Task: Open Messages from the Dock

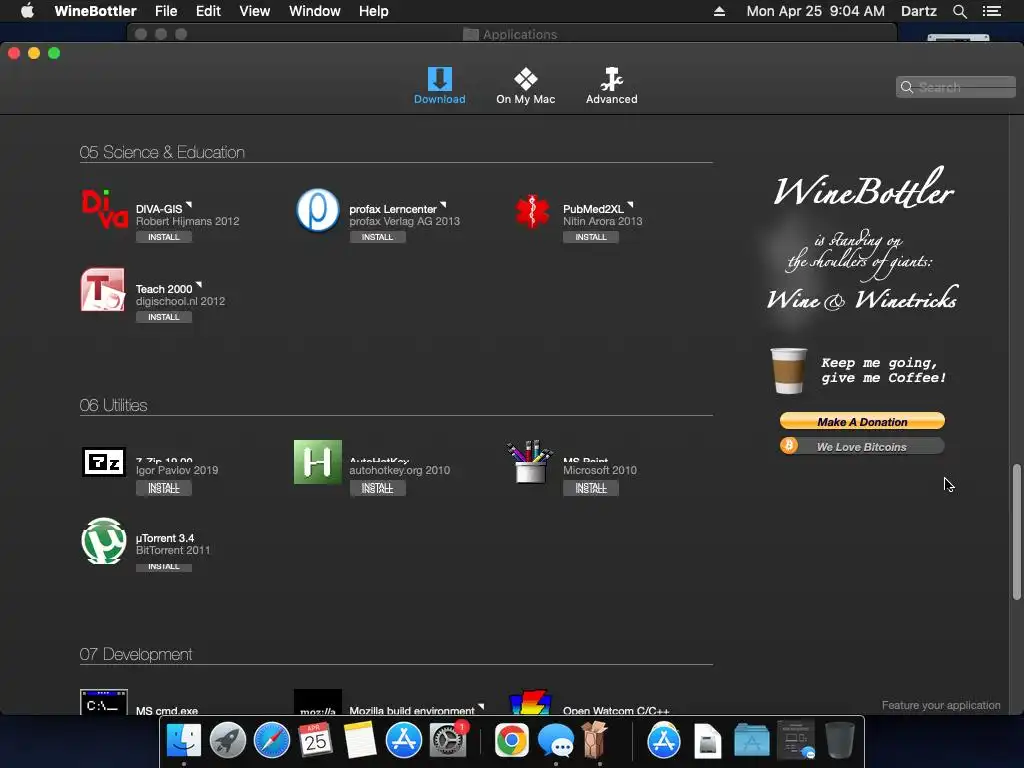Action: coord(556,741)
